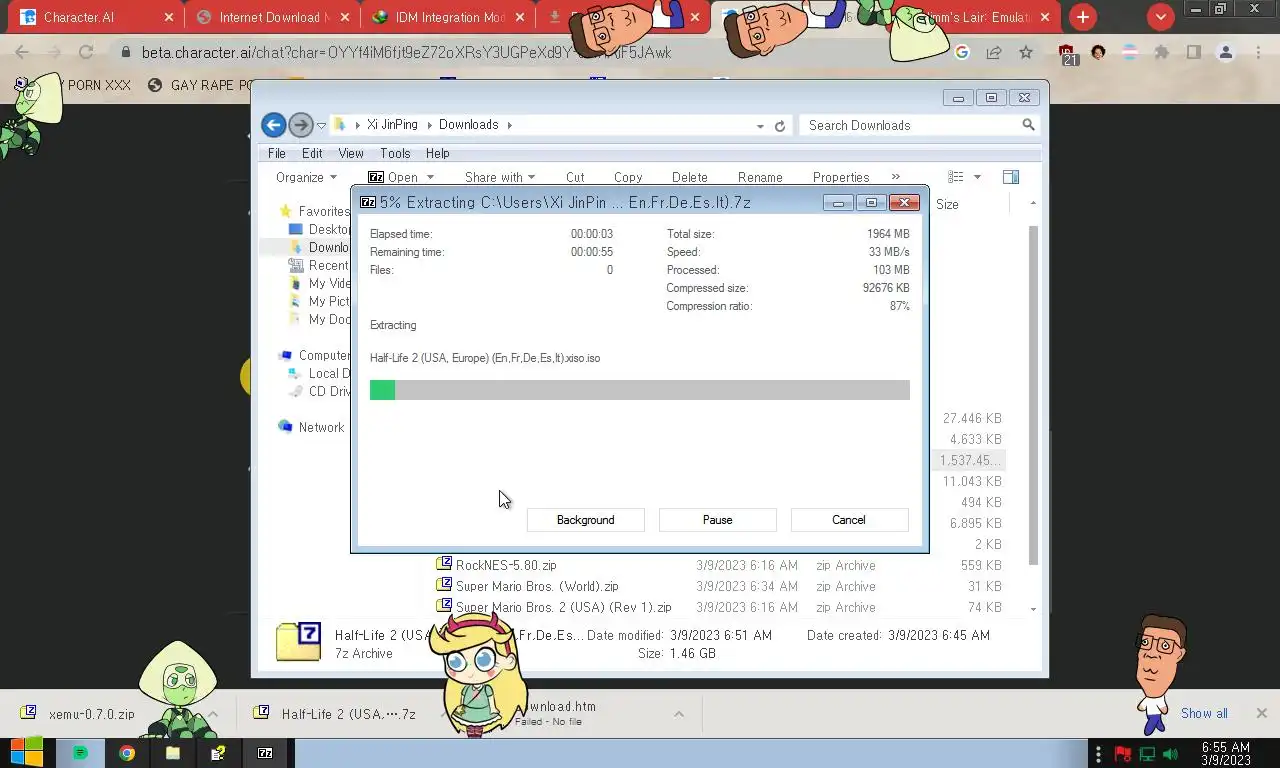Open the Chrome profile avatar

1226,52
